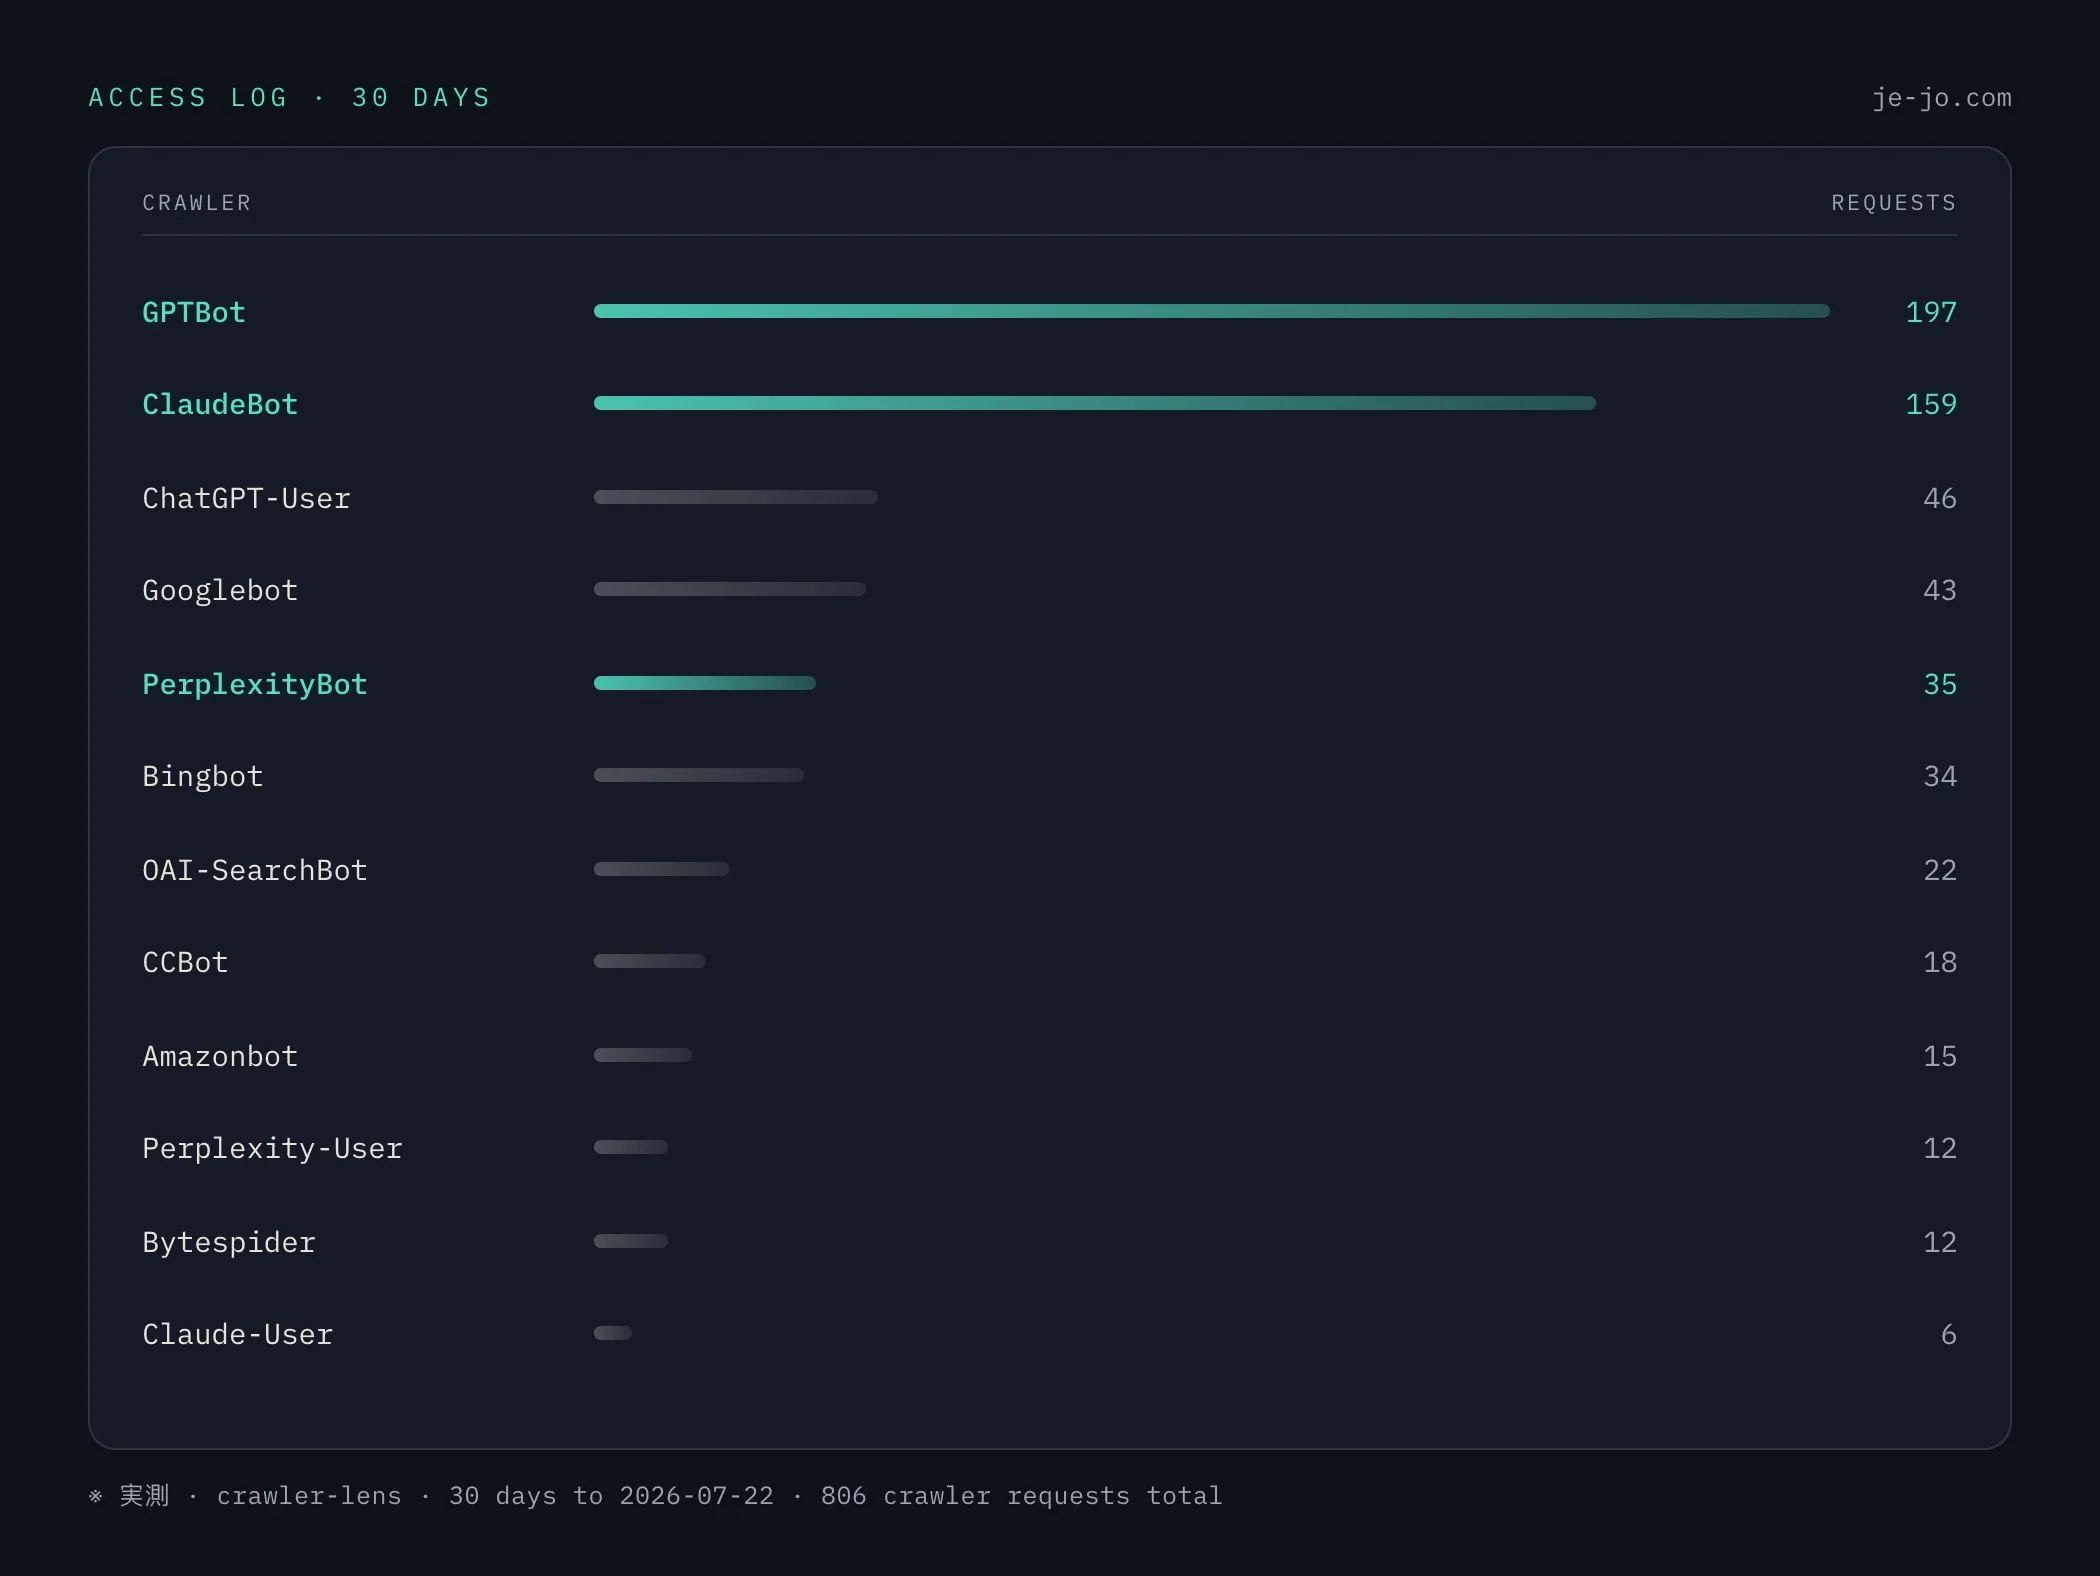Click the GPTBot request bar
Image resolution: width=2100 pixels, height=1576 pixels.
coord(1212,311)
